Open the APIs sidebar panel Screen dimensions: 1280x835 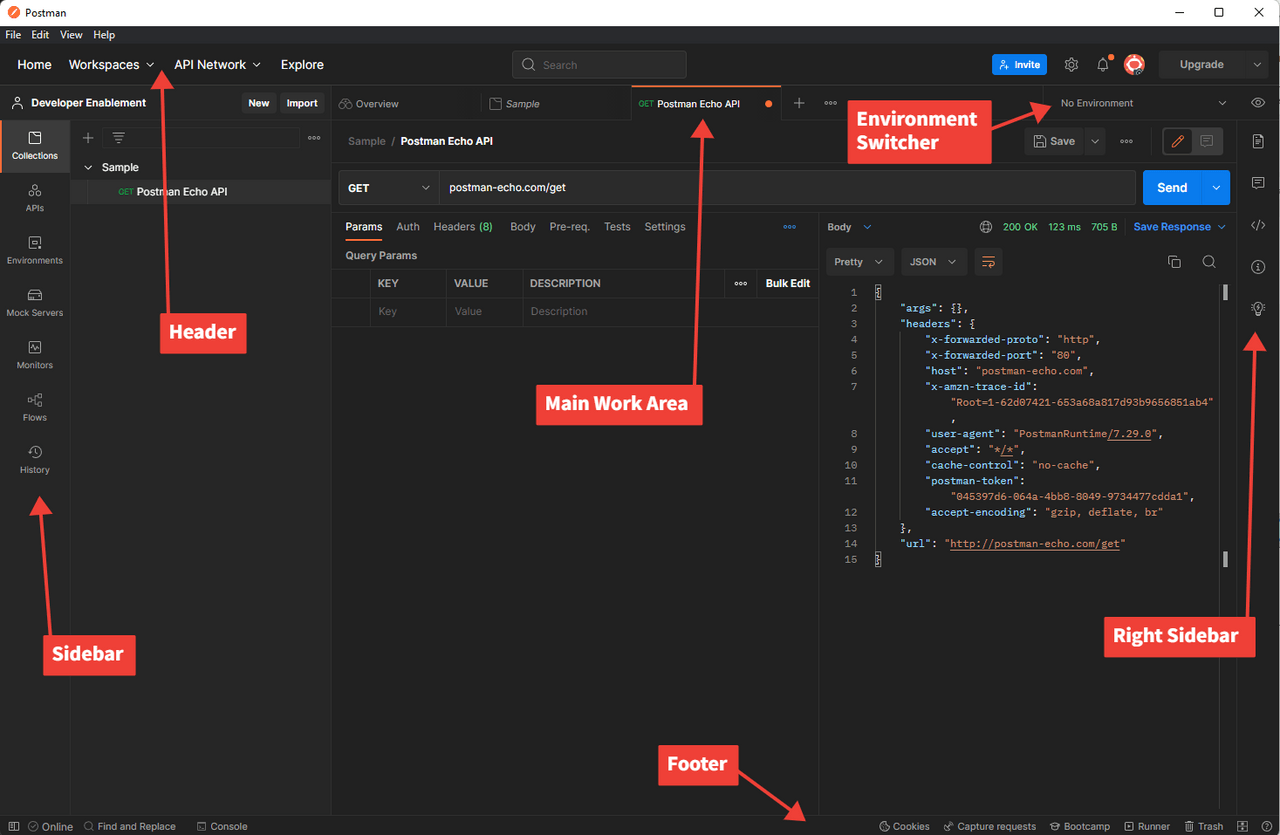[x=35, y=198]
